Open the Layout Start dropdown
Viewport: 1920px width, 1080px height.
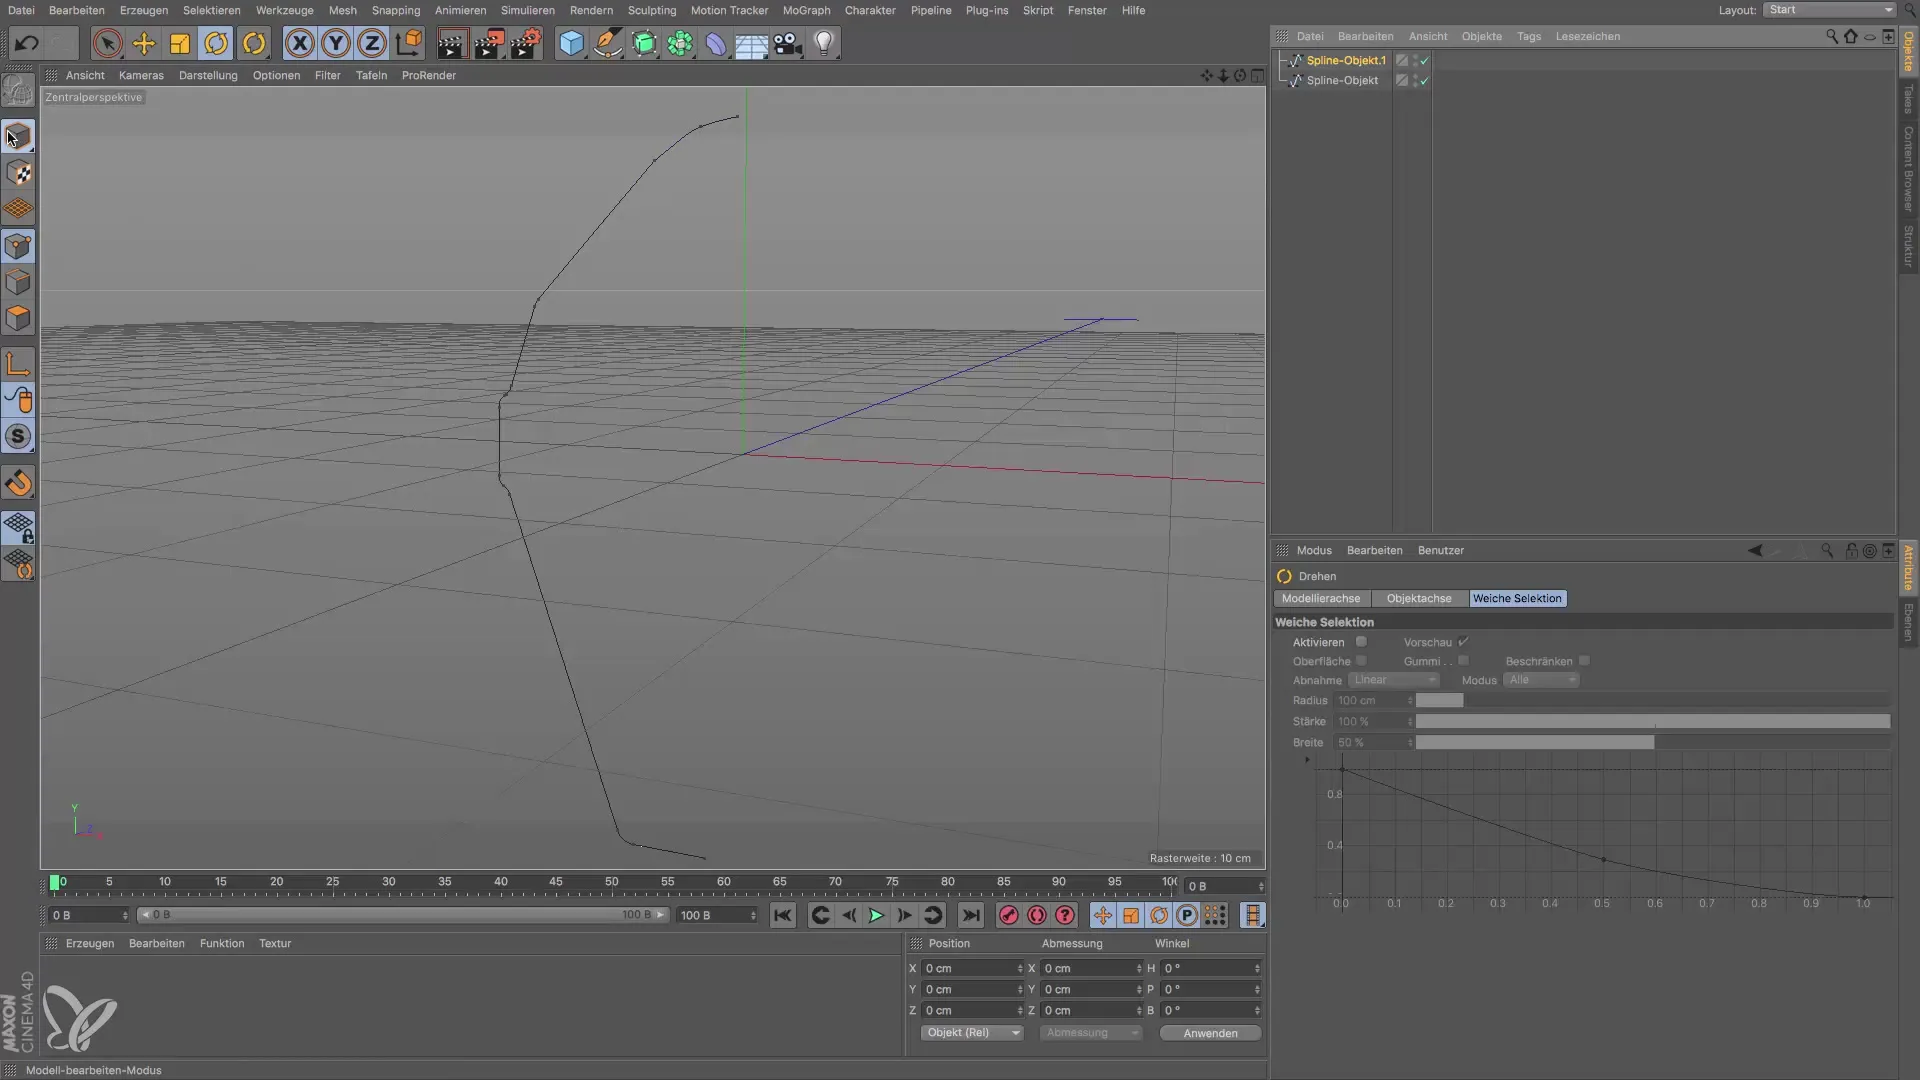1829,10
